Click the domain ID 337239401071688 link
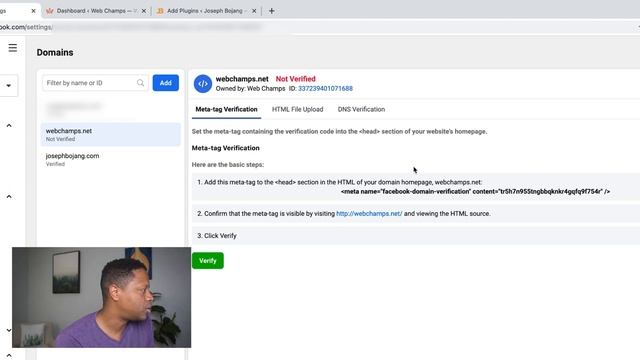This screenshot has height=360, width=640. coord(325,89)
